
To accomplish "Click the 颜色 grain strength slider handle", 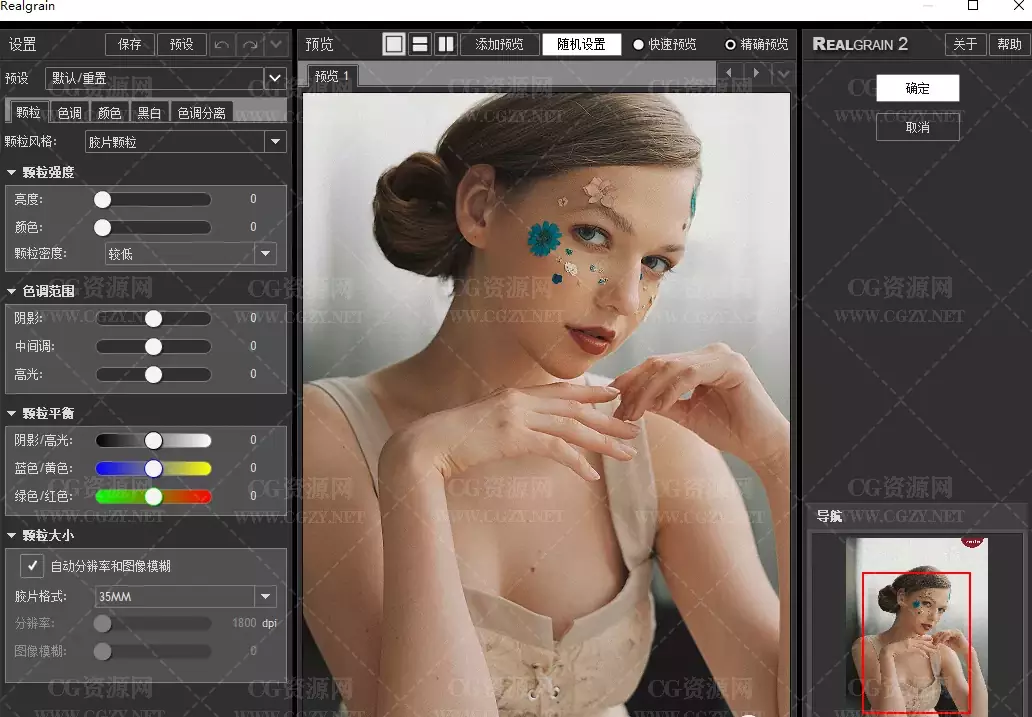I will click(103, 227).
